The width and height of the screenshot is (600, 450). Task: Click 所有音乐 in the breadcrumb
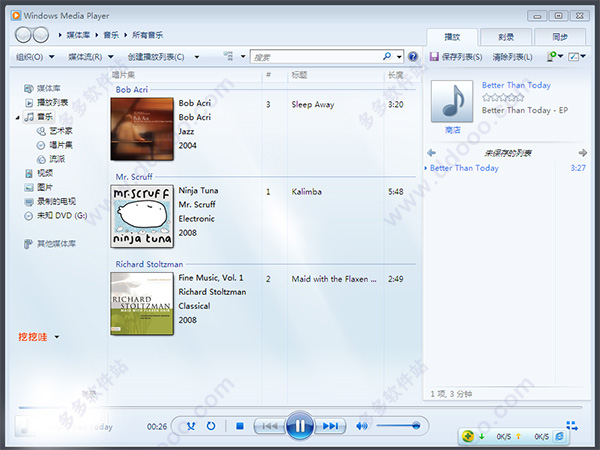click(x=147, y=35)
